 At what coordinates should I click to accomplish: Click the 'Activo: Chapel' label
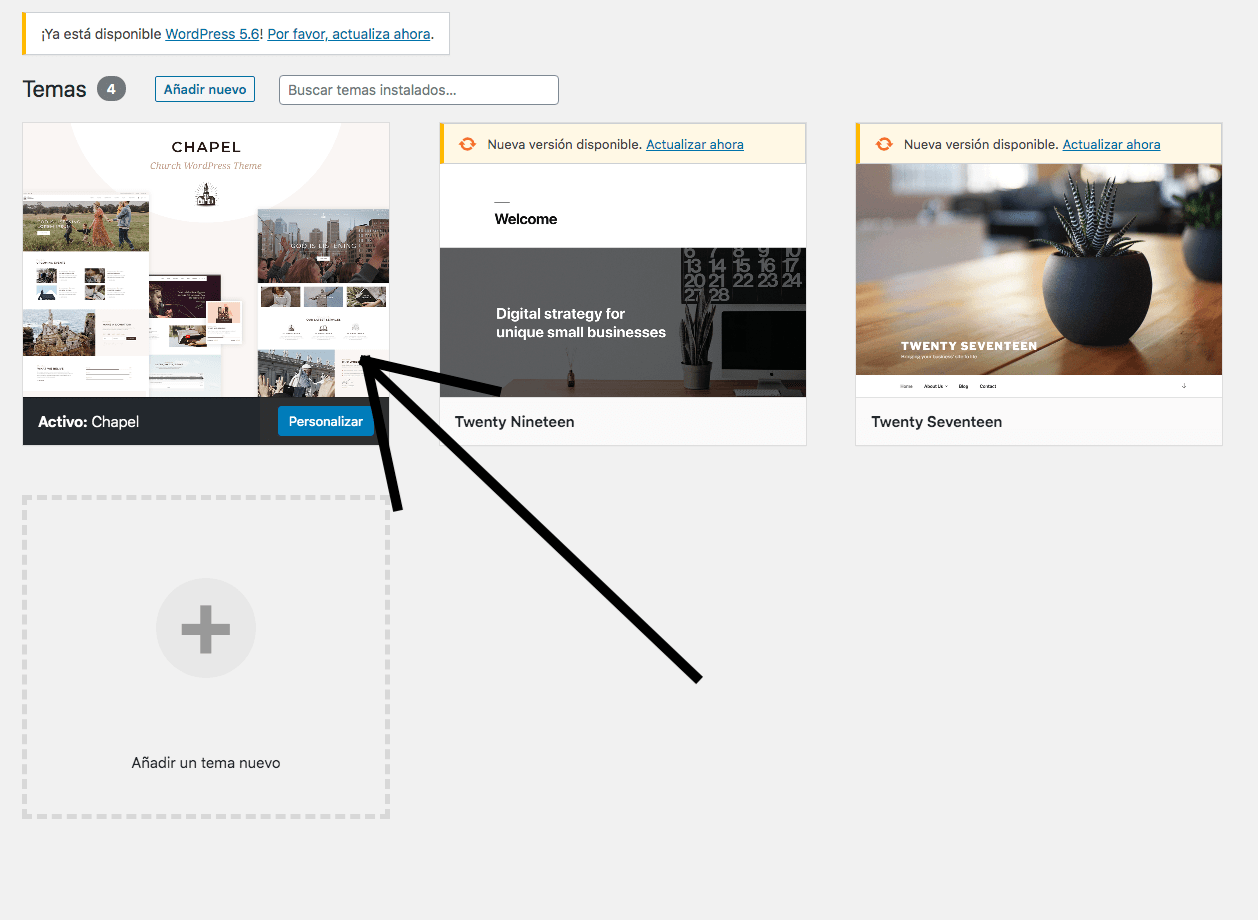point(88,422)
